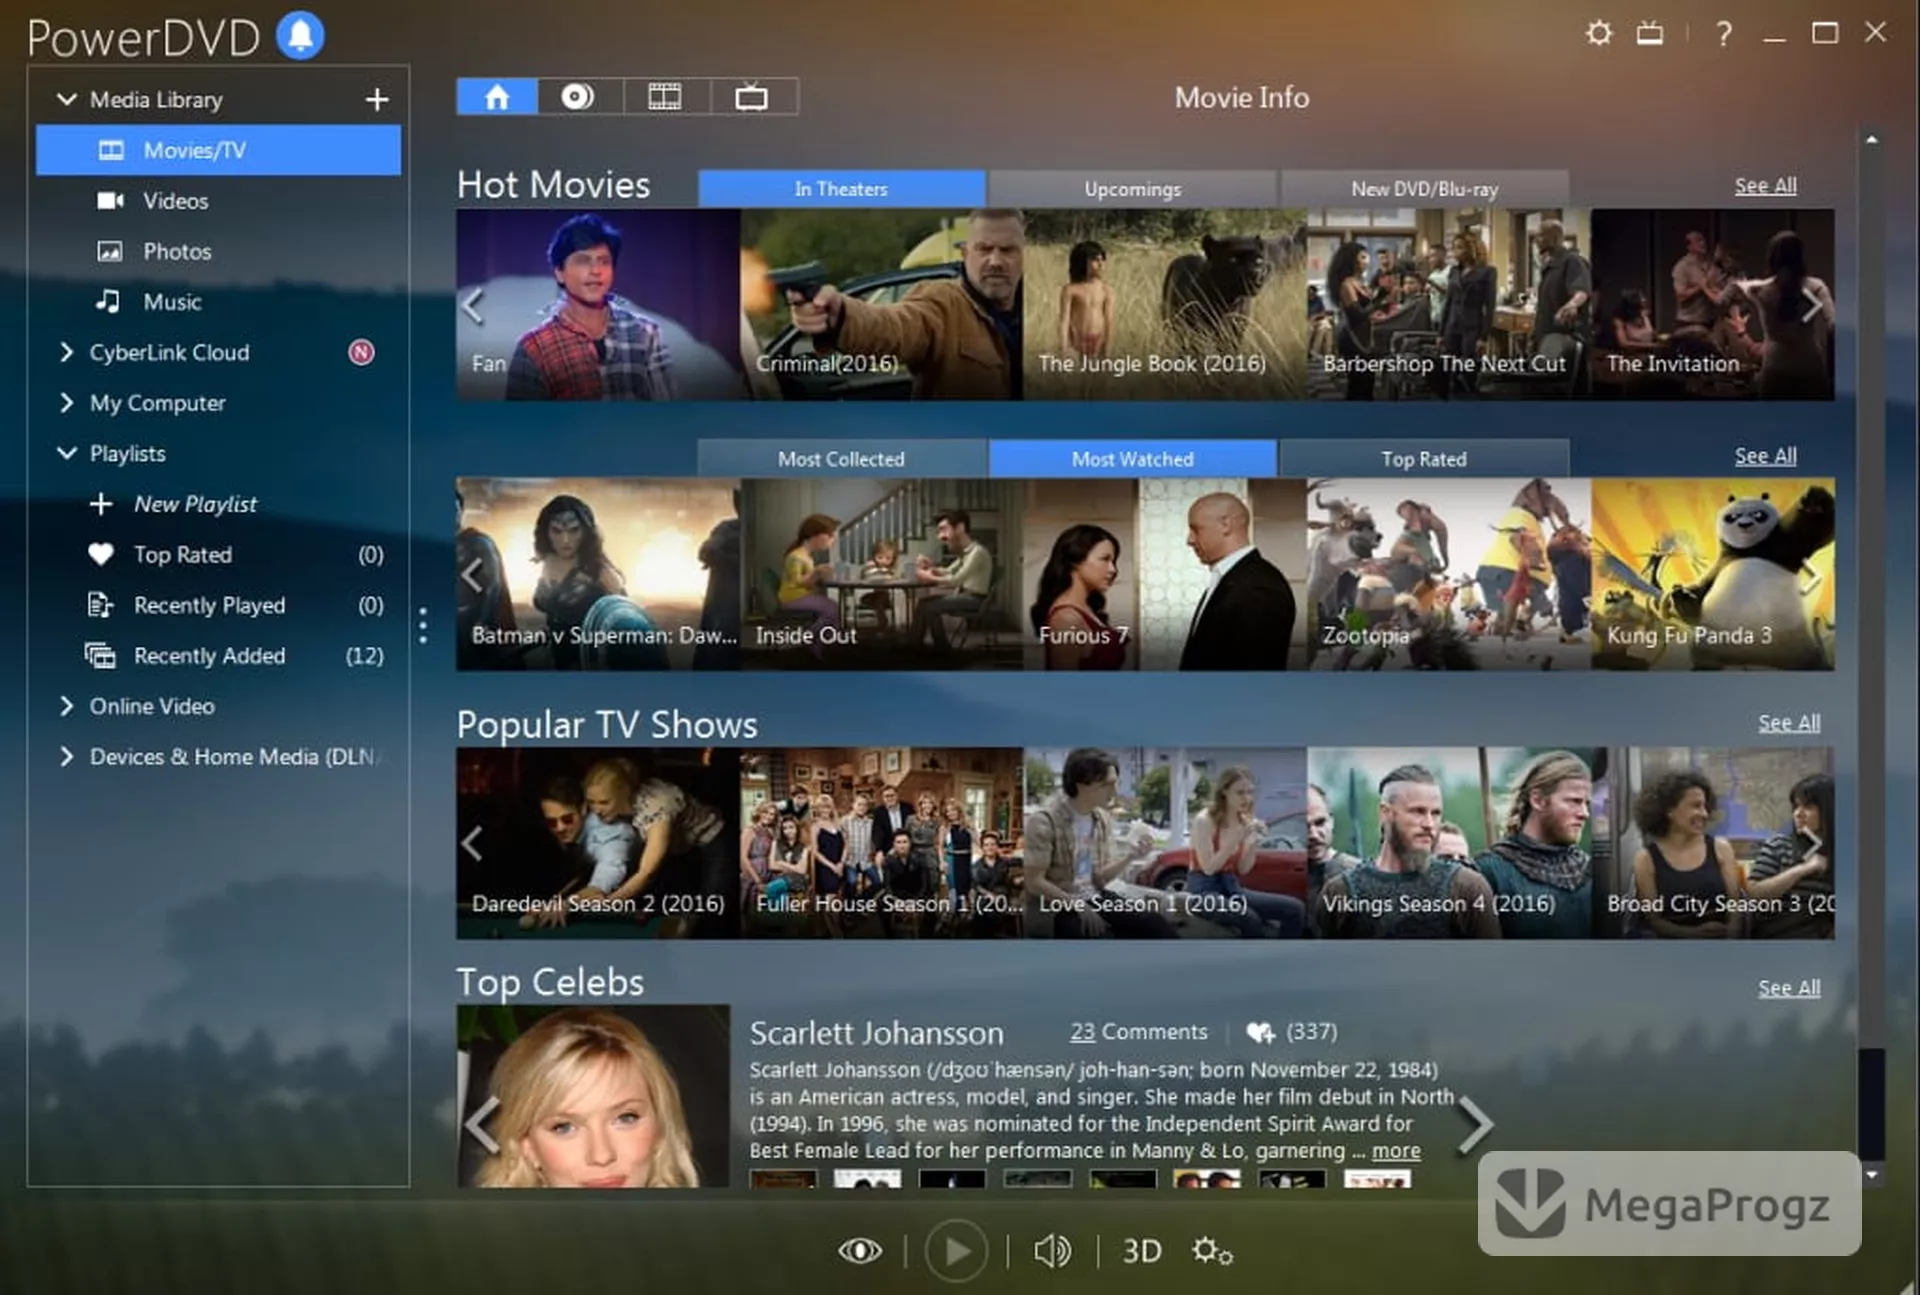Screen dimensions: 1920x1295
Task: Toggle TrueTheater eye icon in playback bar
Action: click(x=860, y=1250)
